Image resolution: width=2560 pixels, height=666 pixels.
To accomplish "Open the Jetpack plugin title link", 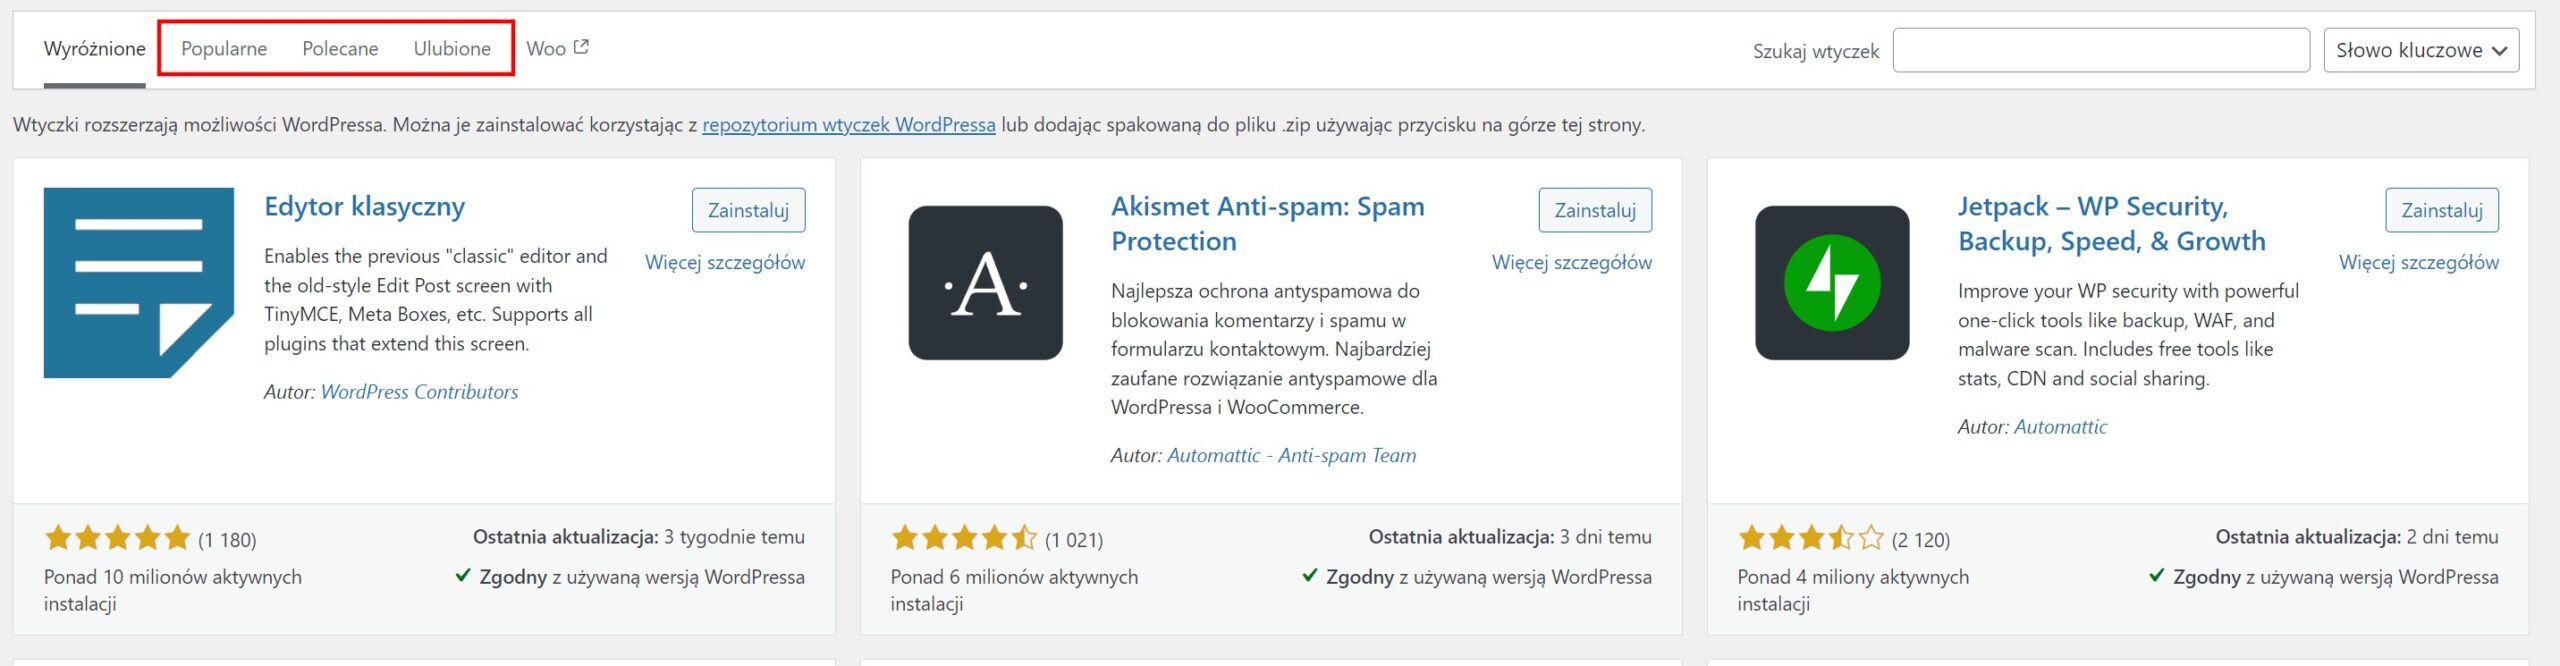I will [2112, 224].
